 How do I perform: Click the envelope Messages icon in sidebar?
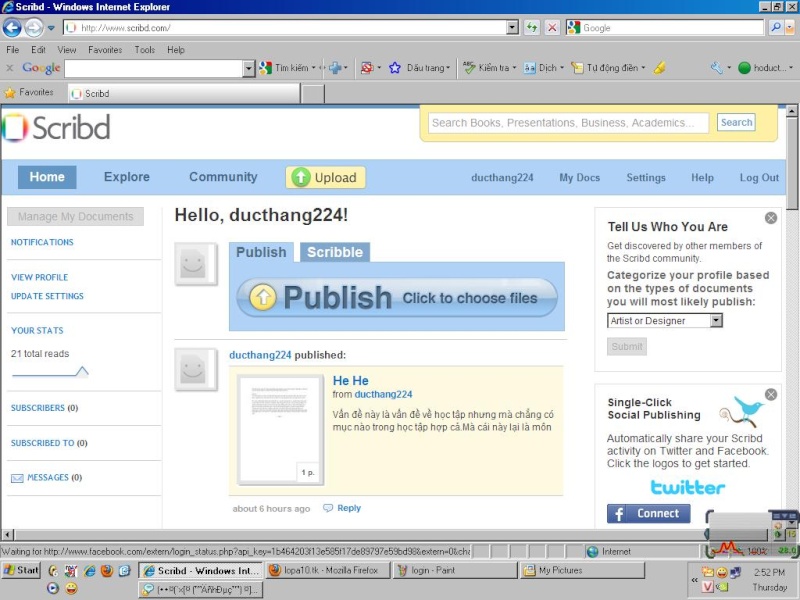(17, 478)
